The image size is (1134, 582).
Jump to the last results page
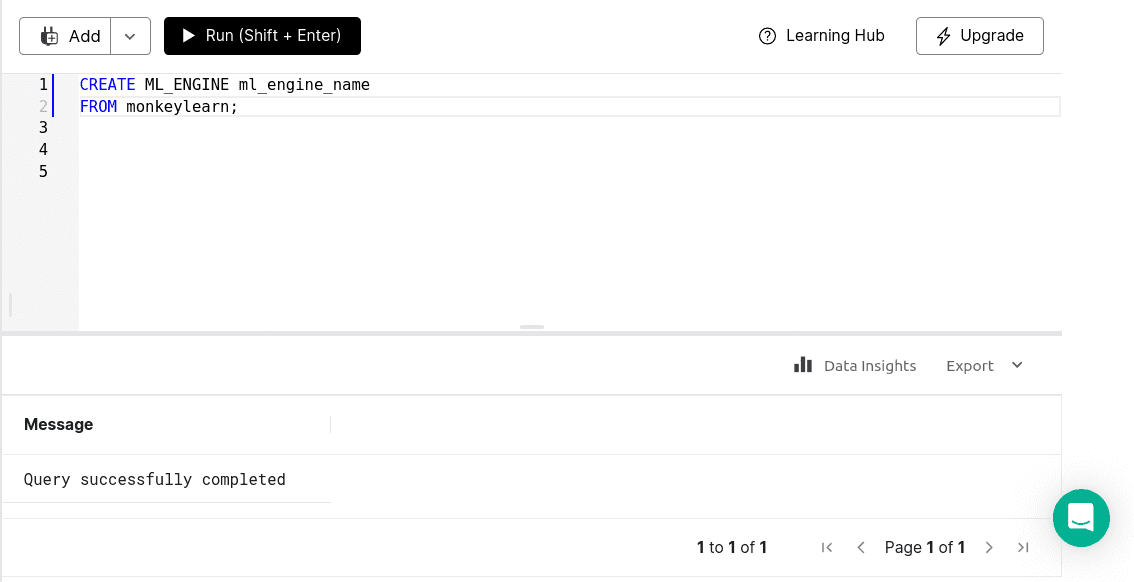(1023, 547)
